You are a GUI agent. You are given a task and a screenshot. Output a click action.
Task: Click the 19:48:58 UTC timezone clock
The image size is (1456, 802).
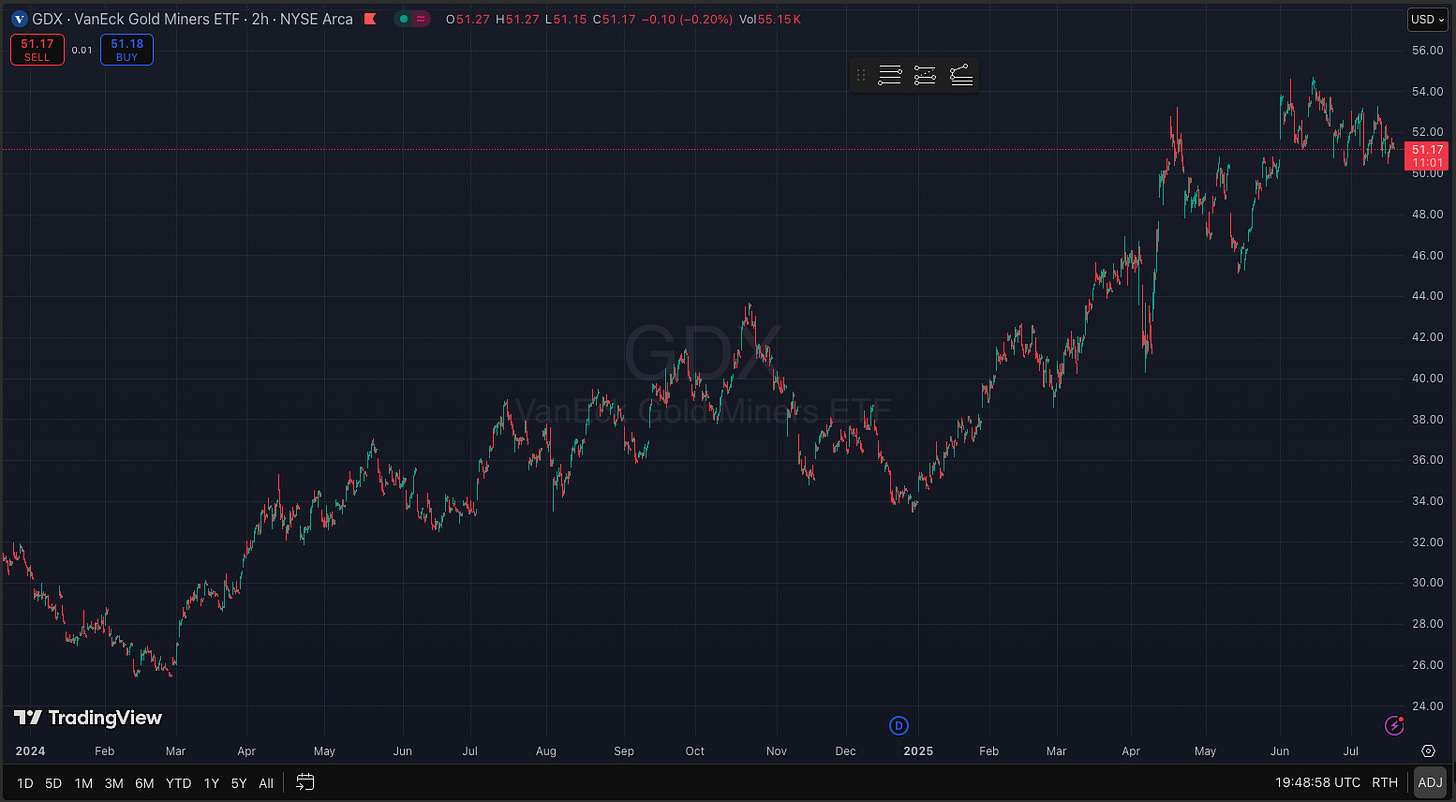pos(1317,783)
